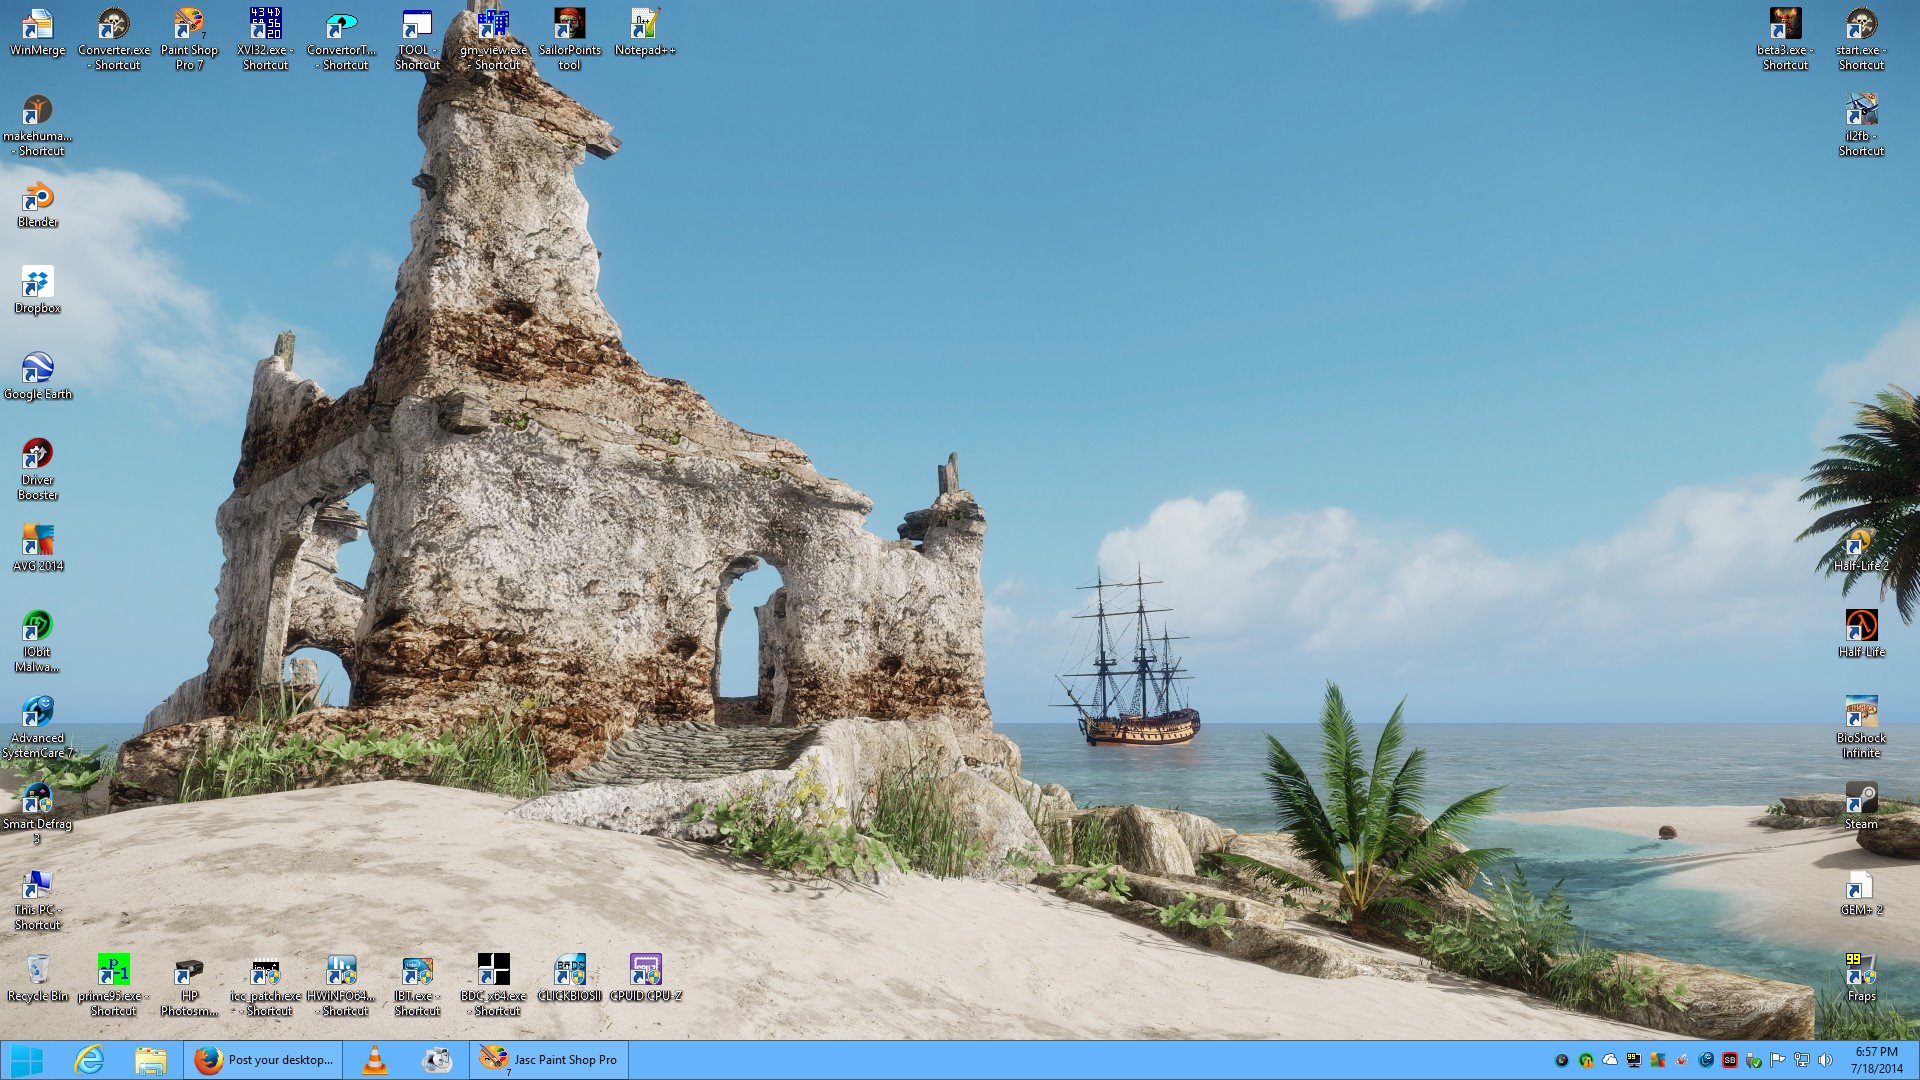Launch the start.exe shortcut

[x=1861, y=40]
